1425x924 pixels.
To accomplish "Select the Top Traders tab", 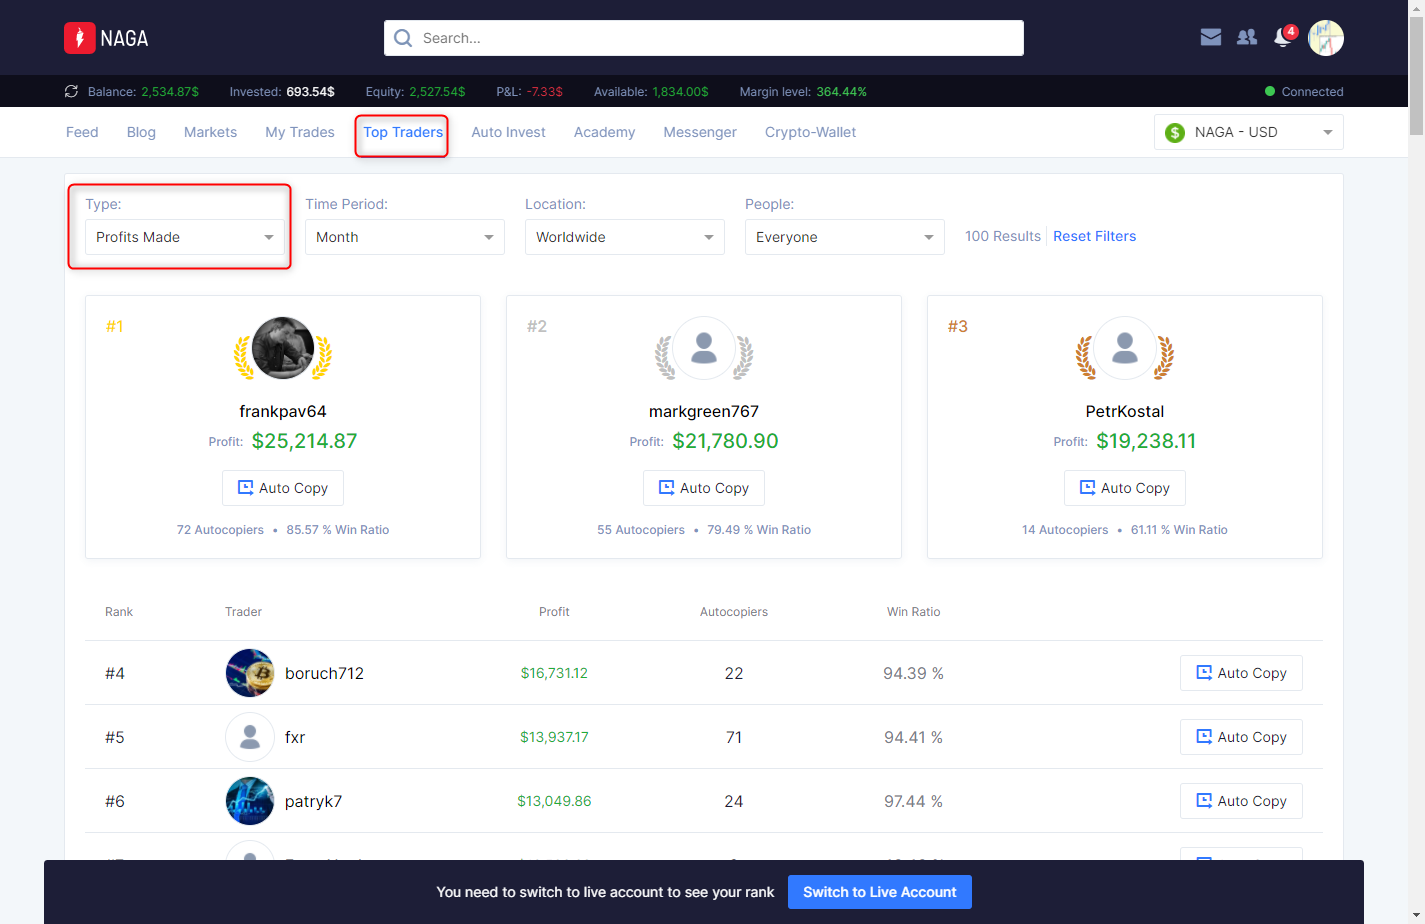I will pos(403,132).
